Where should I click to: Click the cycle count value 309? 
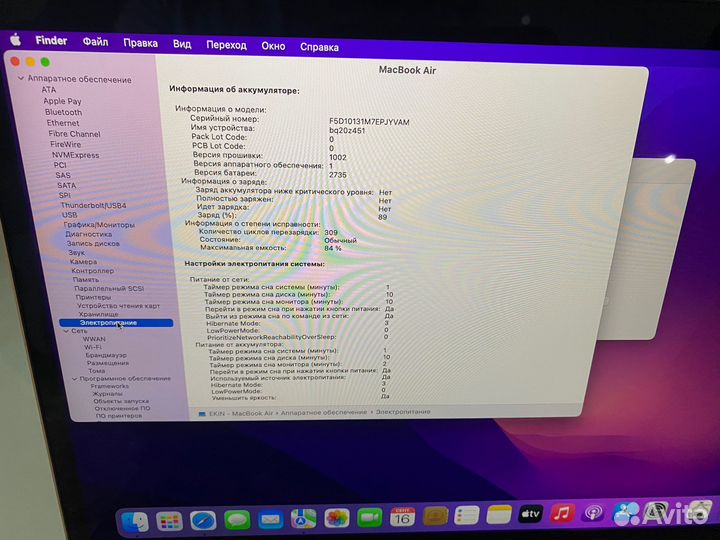tap(331, 233)
